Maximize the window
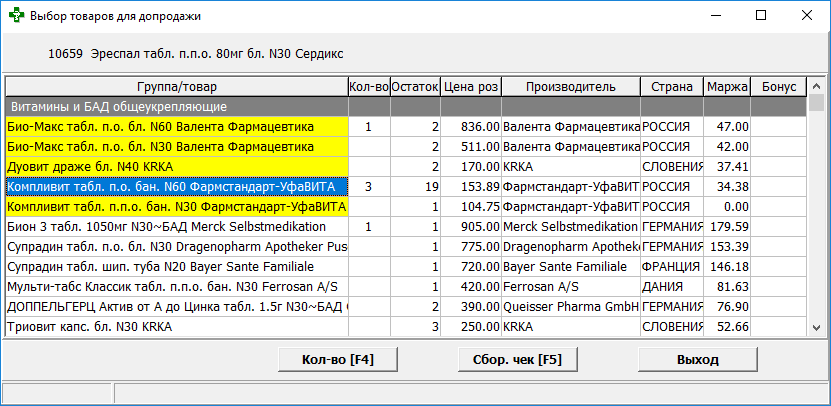This screenshot has height=406, width=831. (x=761, y=15)
